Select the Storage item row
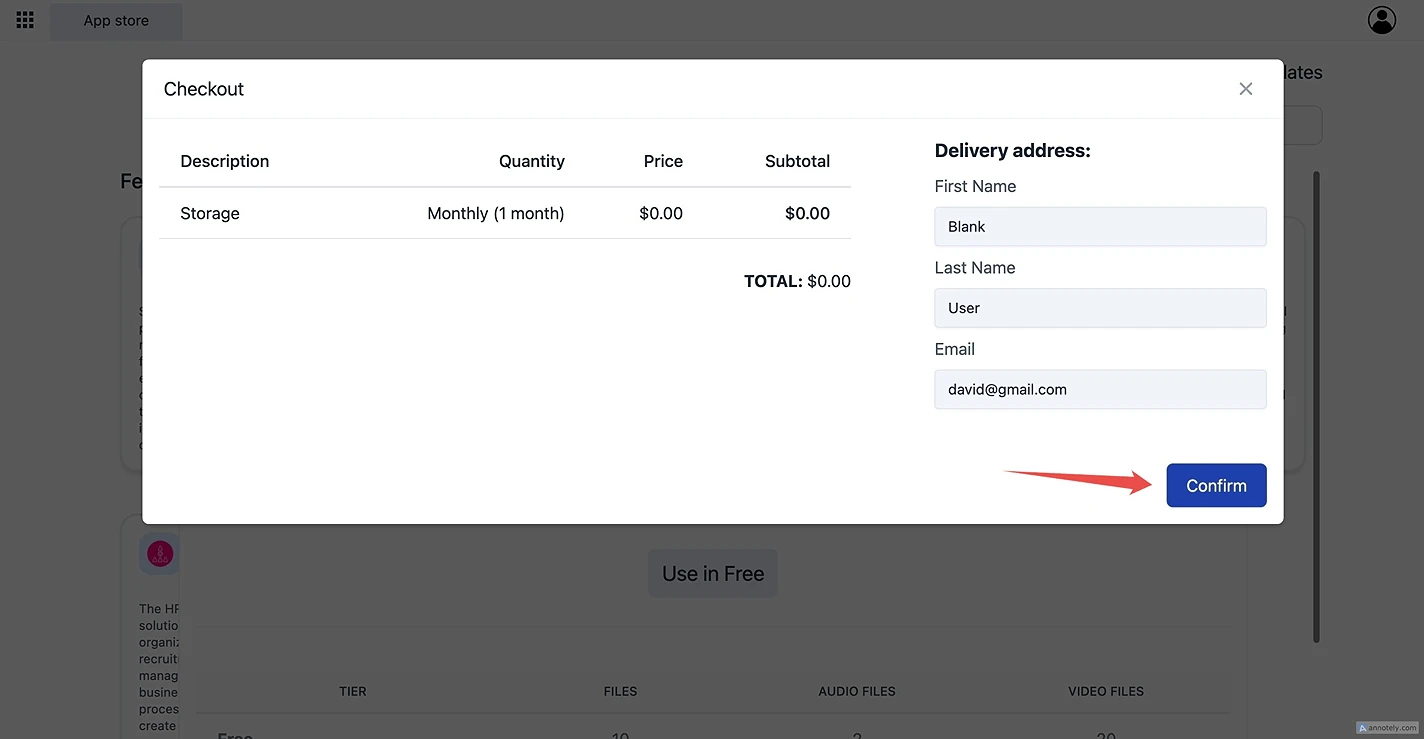Image resolution: width=1424 pixels, height=739 pixels. 210,214
